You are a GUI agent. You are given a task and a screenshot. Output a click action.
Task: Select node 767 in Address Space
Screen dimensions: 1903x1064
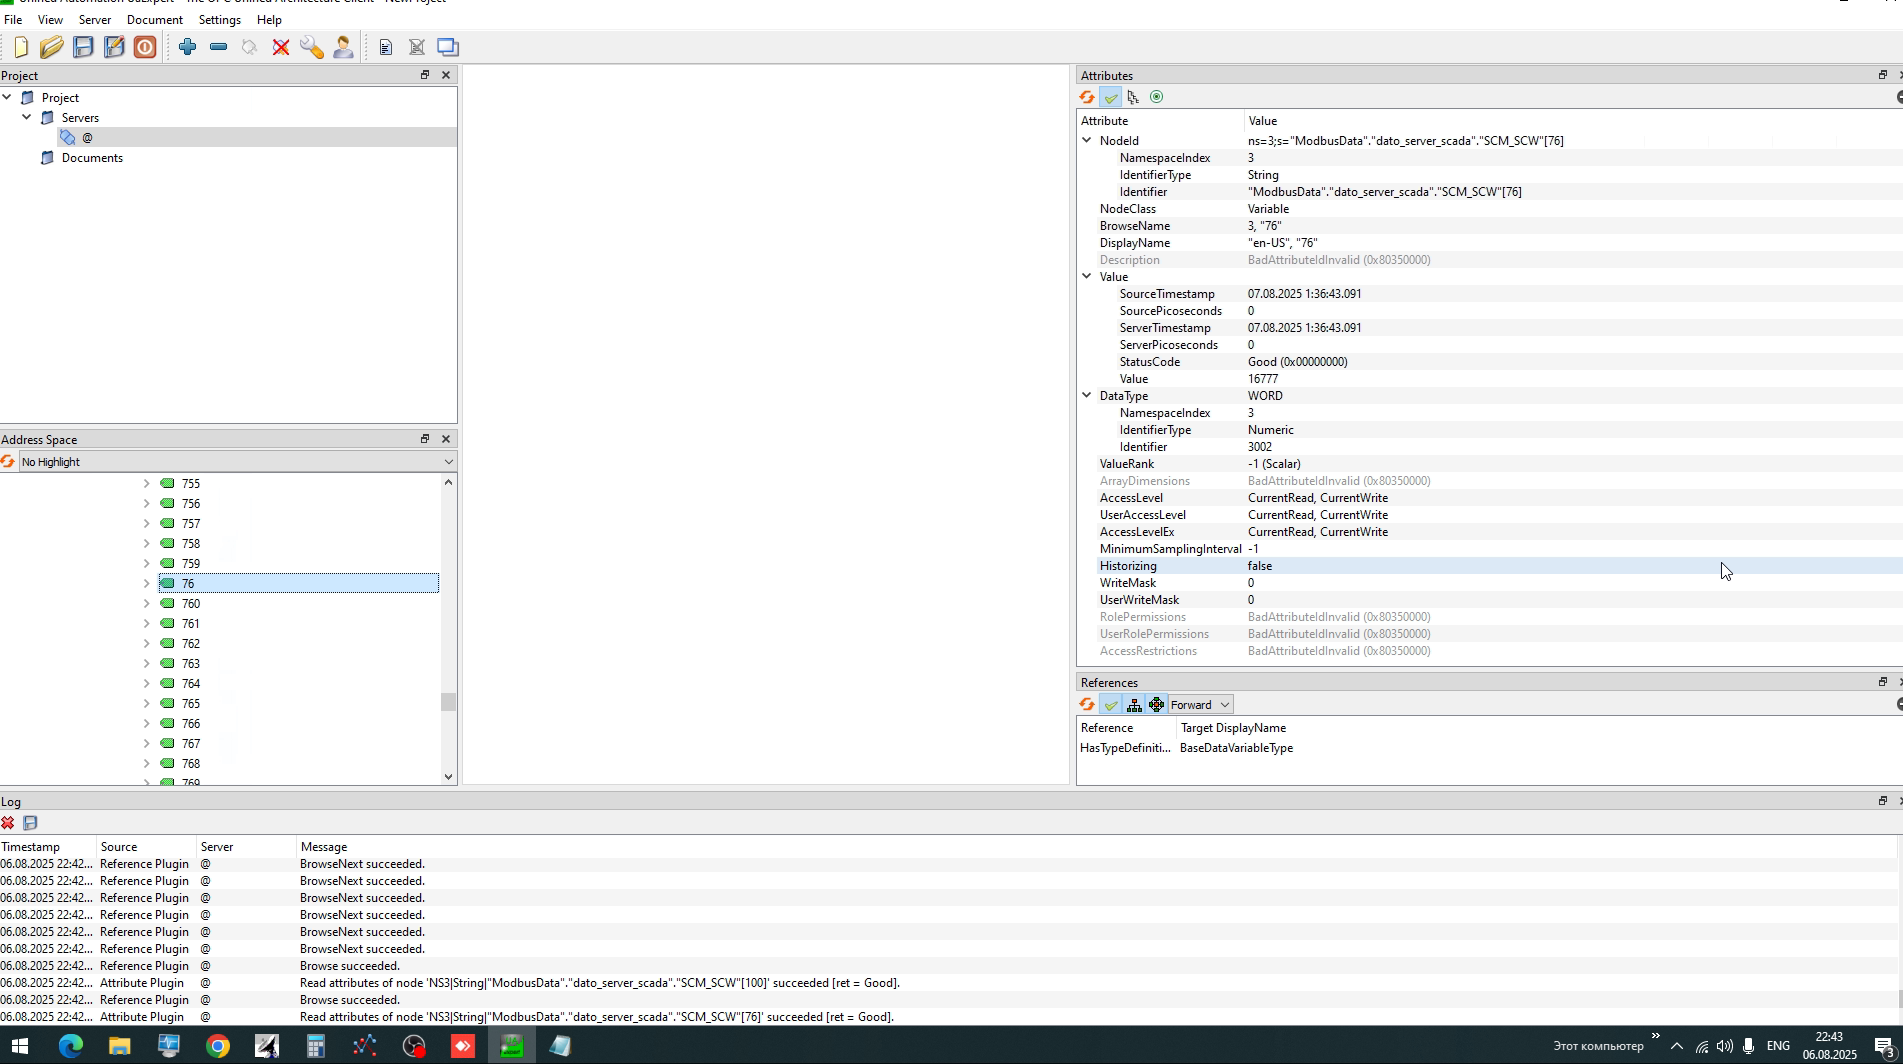click(x=191, y=744)
